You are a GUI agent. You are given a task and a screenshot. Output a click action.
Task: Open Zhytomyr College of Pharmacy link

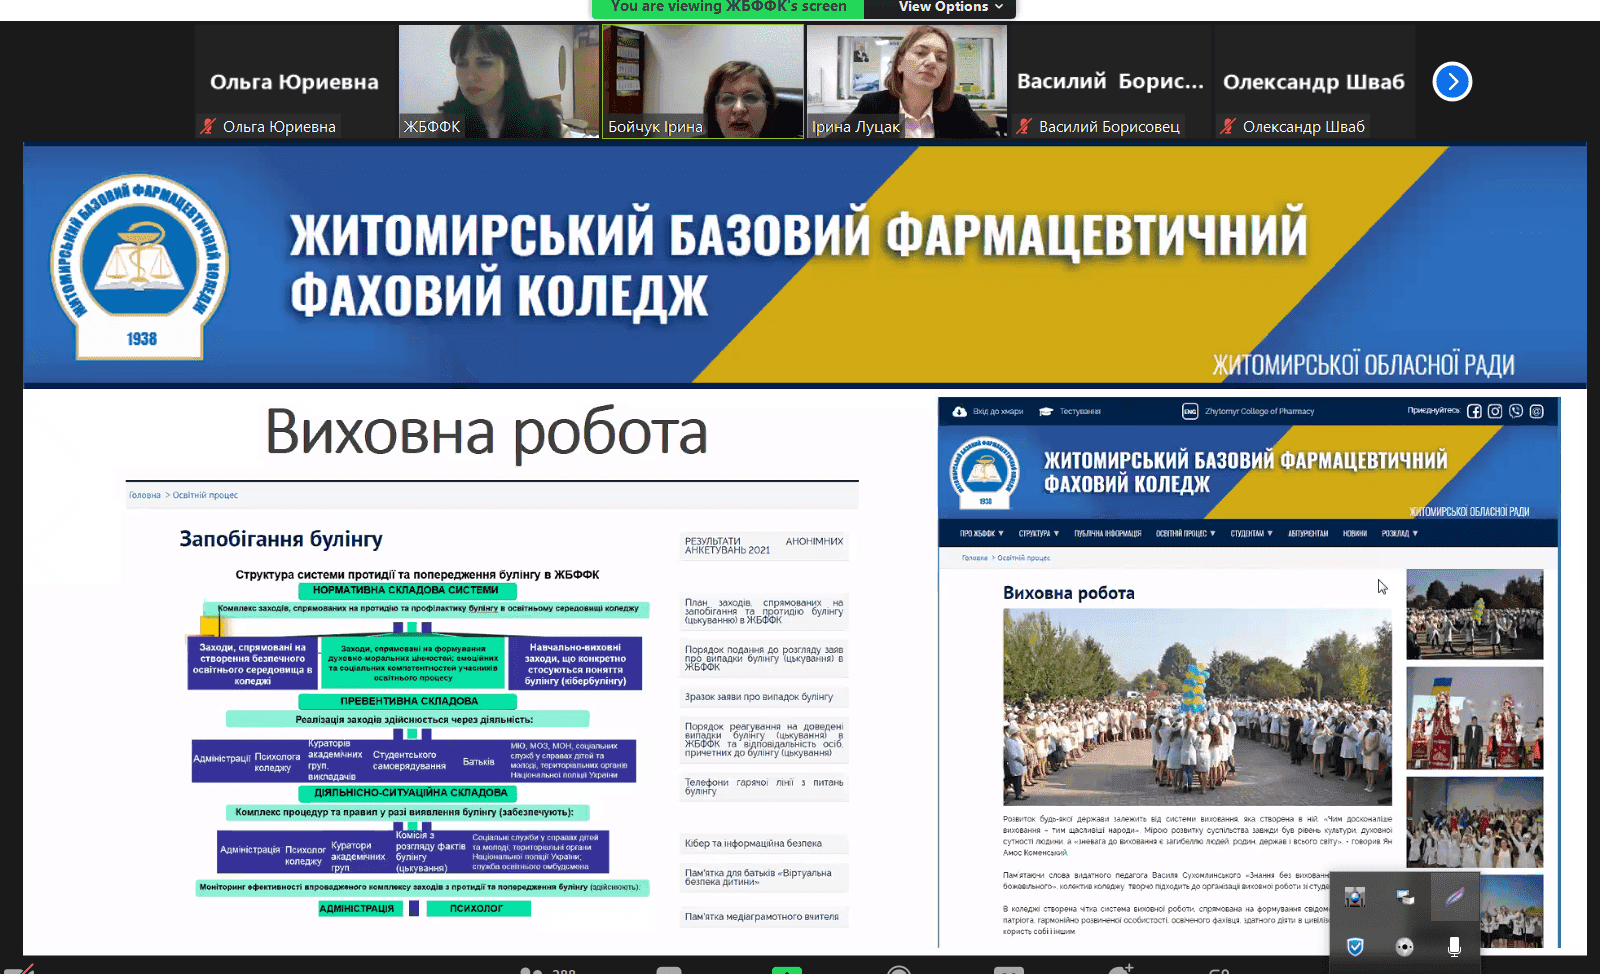1259,411
